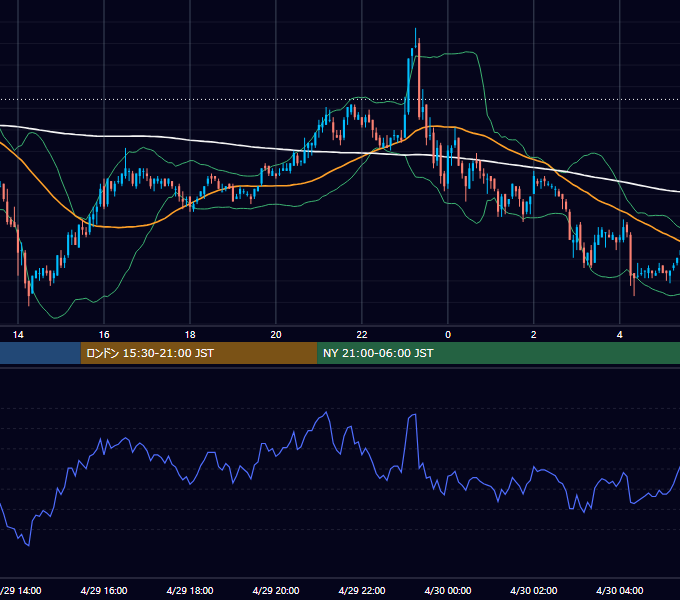Click the 4/30 02:00 time label
This screenshot has width=680, height=600.
[534, 590]
